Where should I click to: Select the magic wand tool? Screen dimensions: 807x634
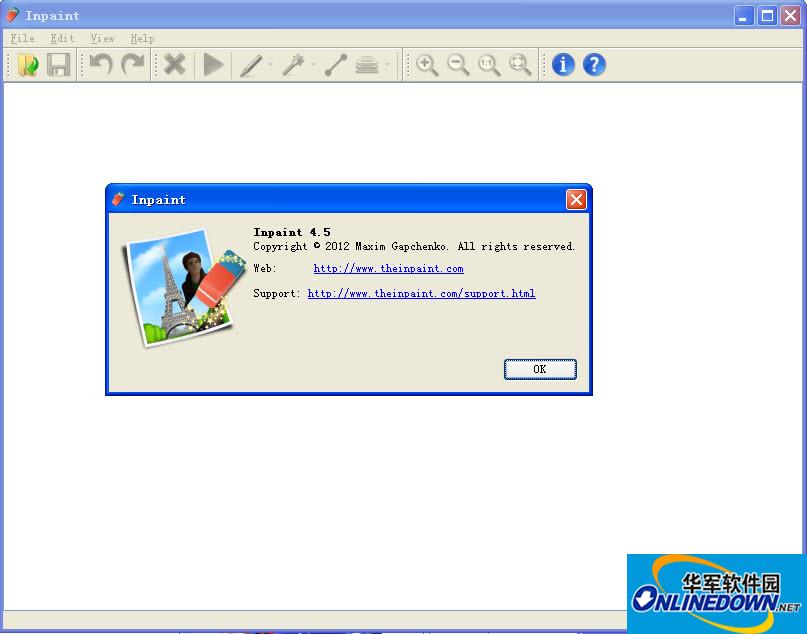coord(293,65)
